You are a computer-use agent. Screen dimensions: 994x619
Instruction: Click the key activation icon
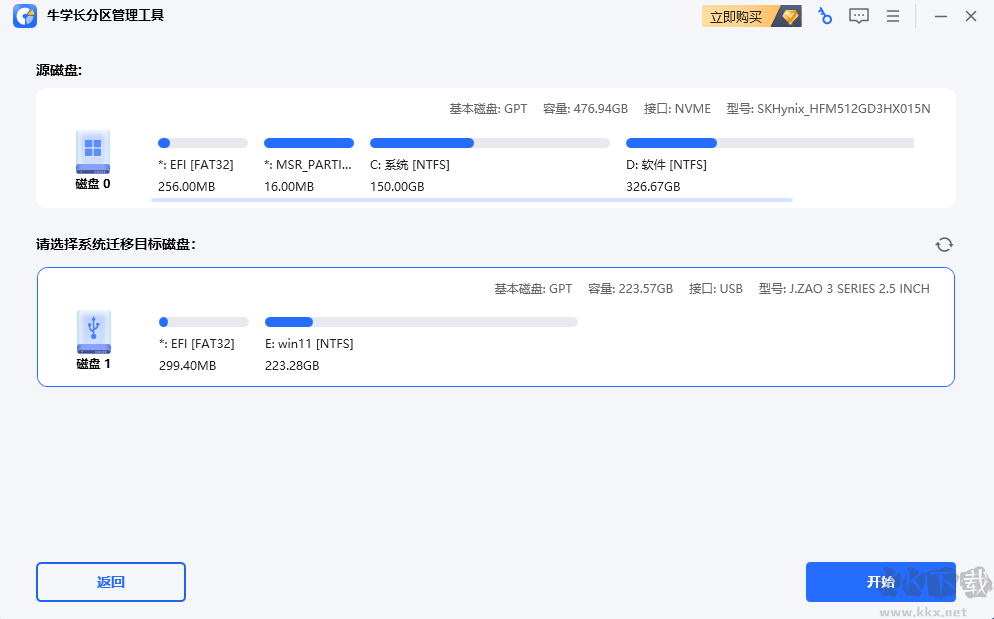824,16
